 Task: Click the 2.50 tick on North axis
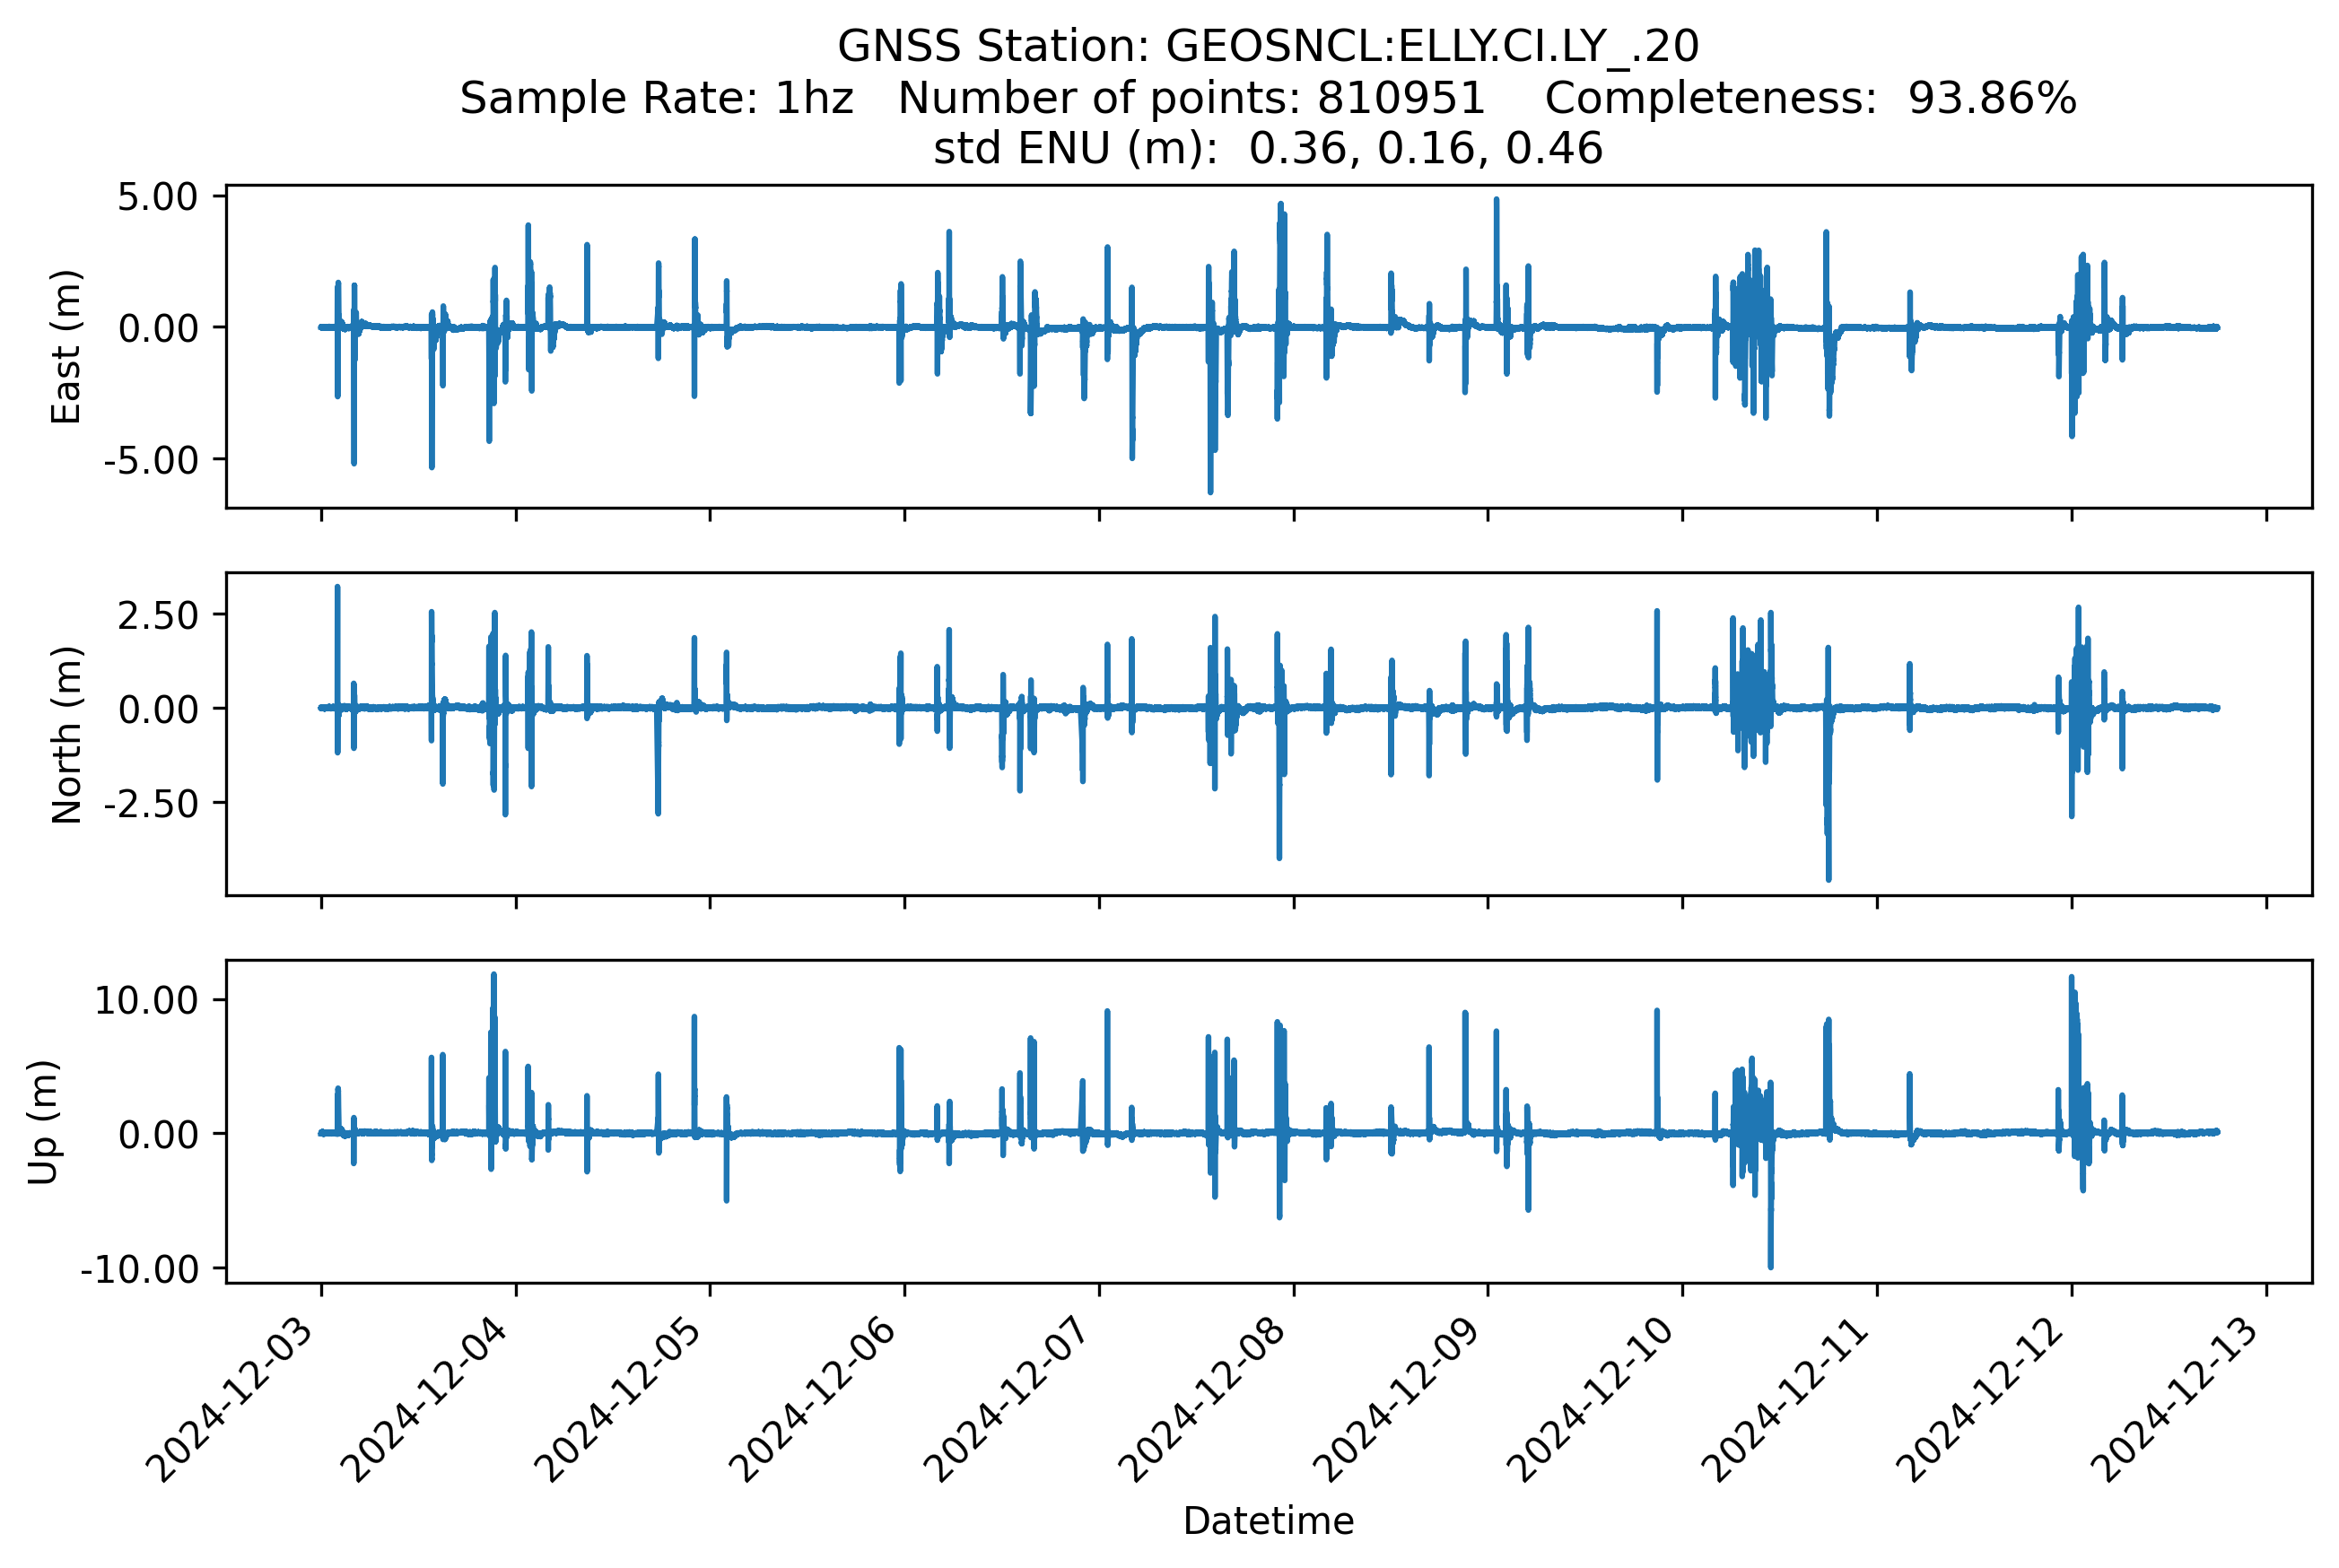[158, 616]
